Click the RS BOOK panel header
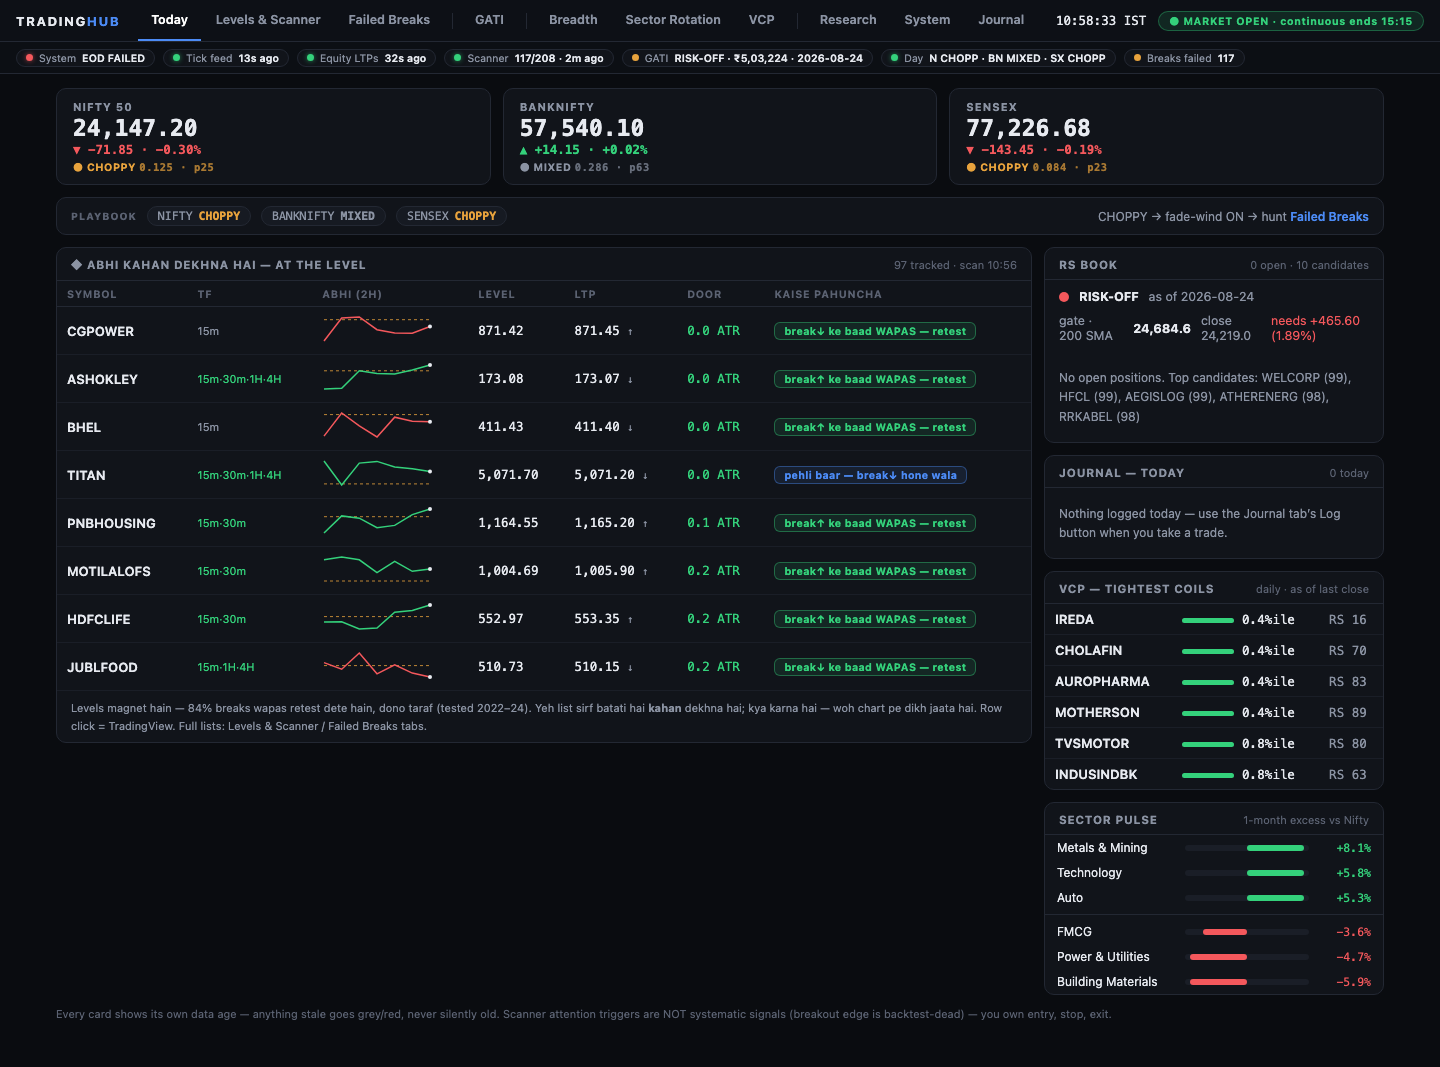This screenshot has height=1067, width=1440. coord(1213,265)
